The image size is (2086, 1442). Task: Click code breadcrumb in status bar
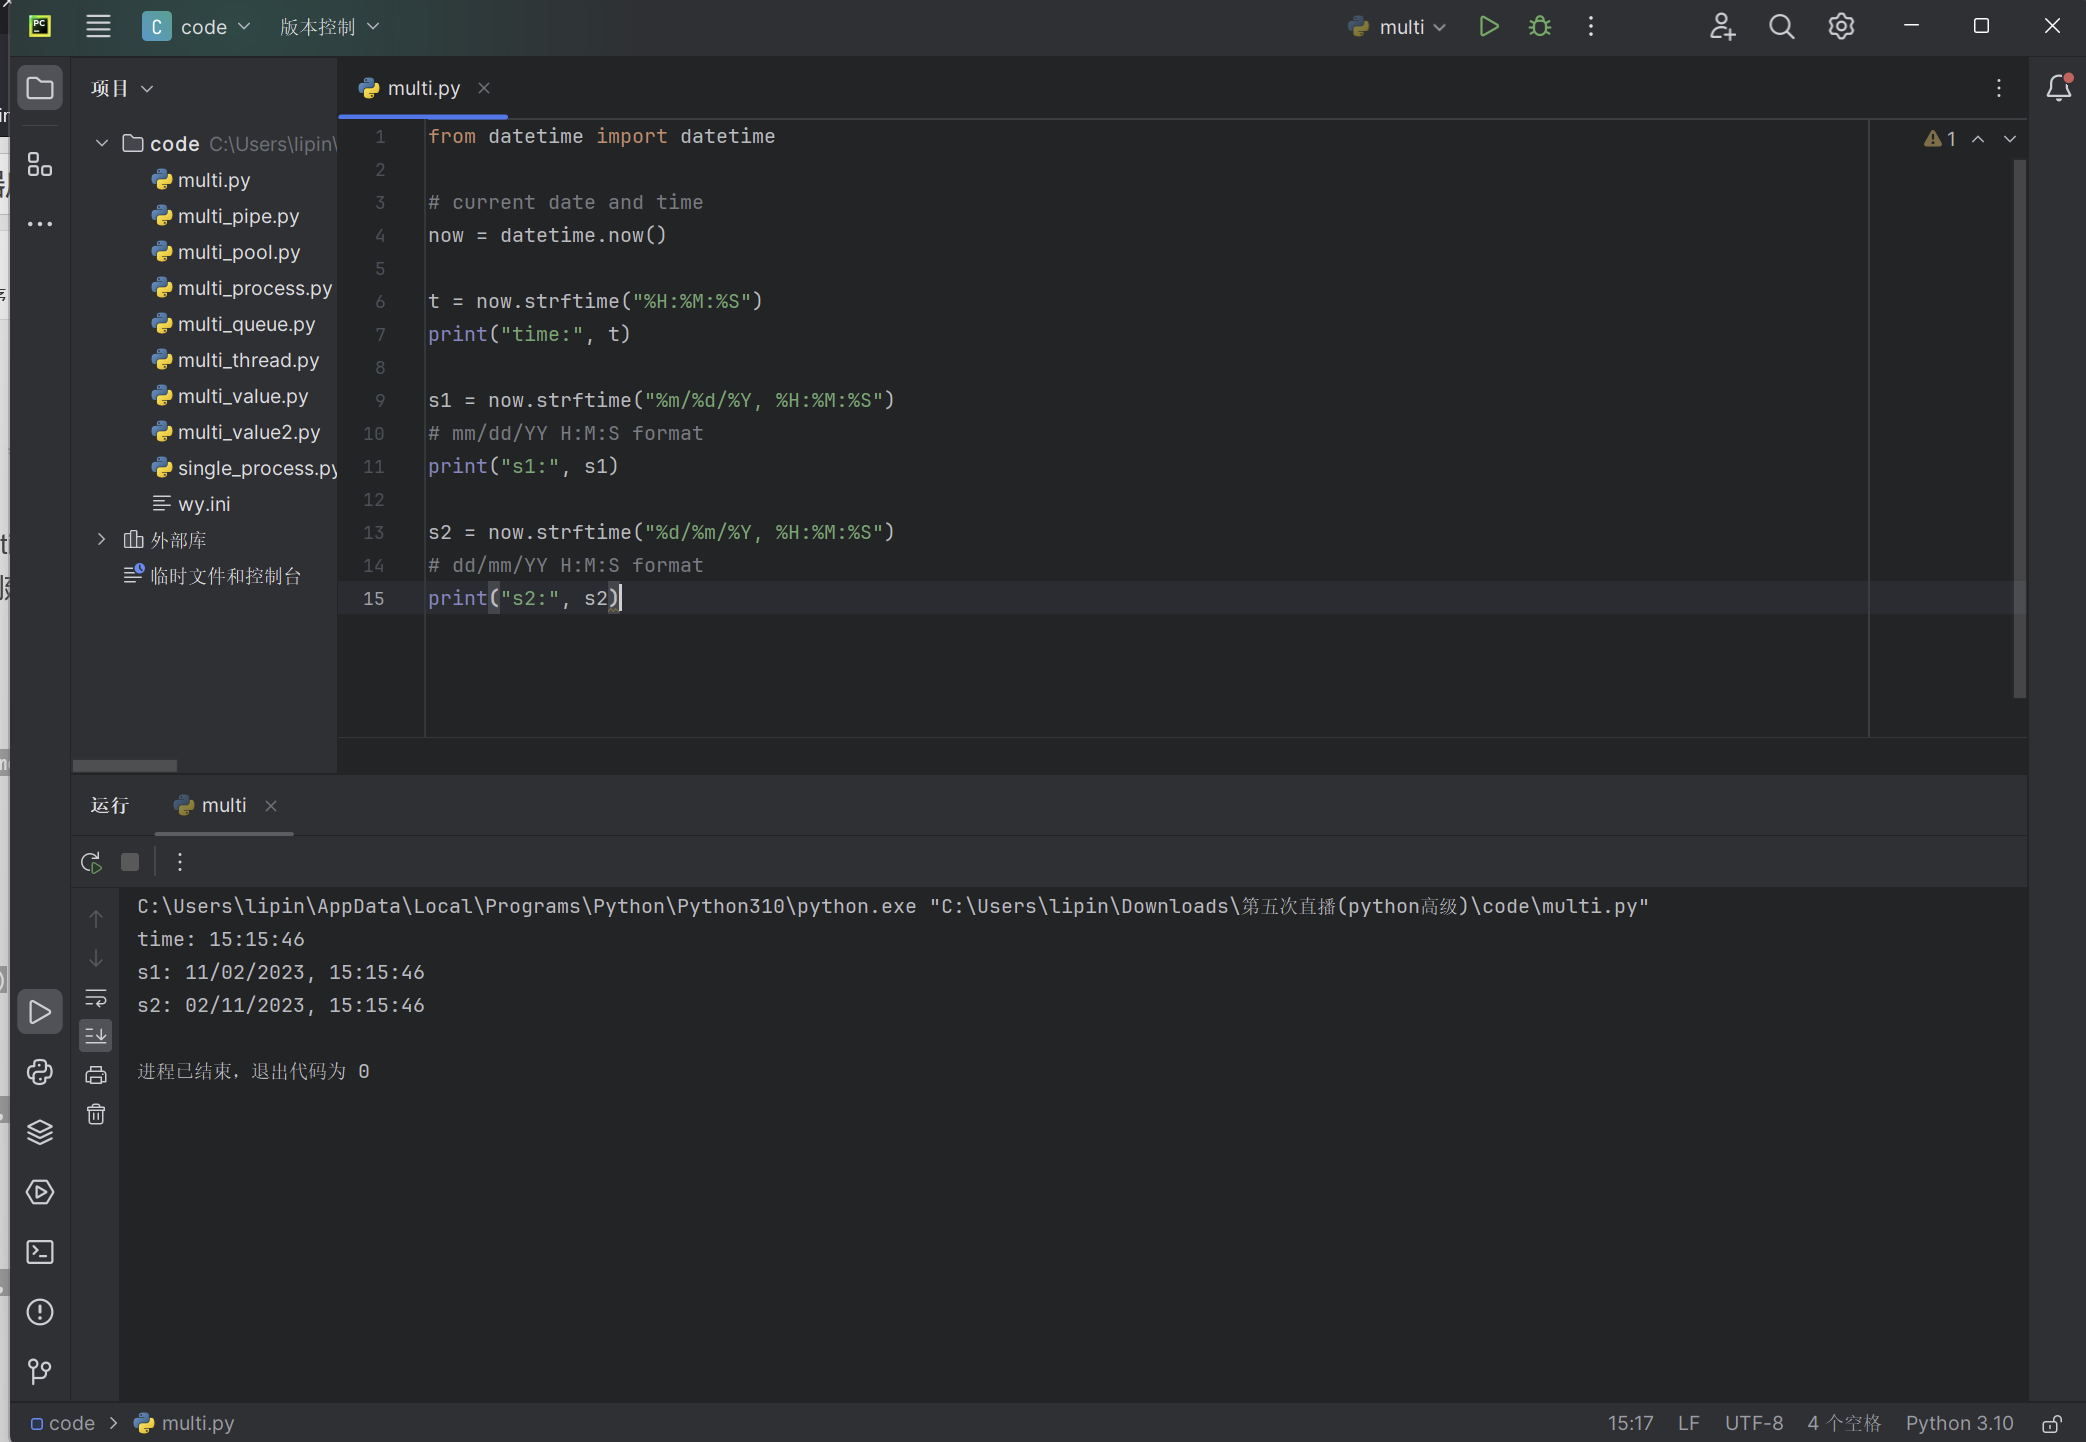62,1423
